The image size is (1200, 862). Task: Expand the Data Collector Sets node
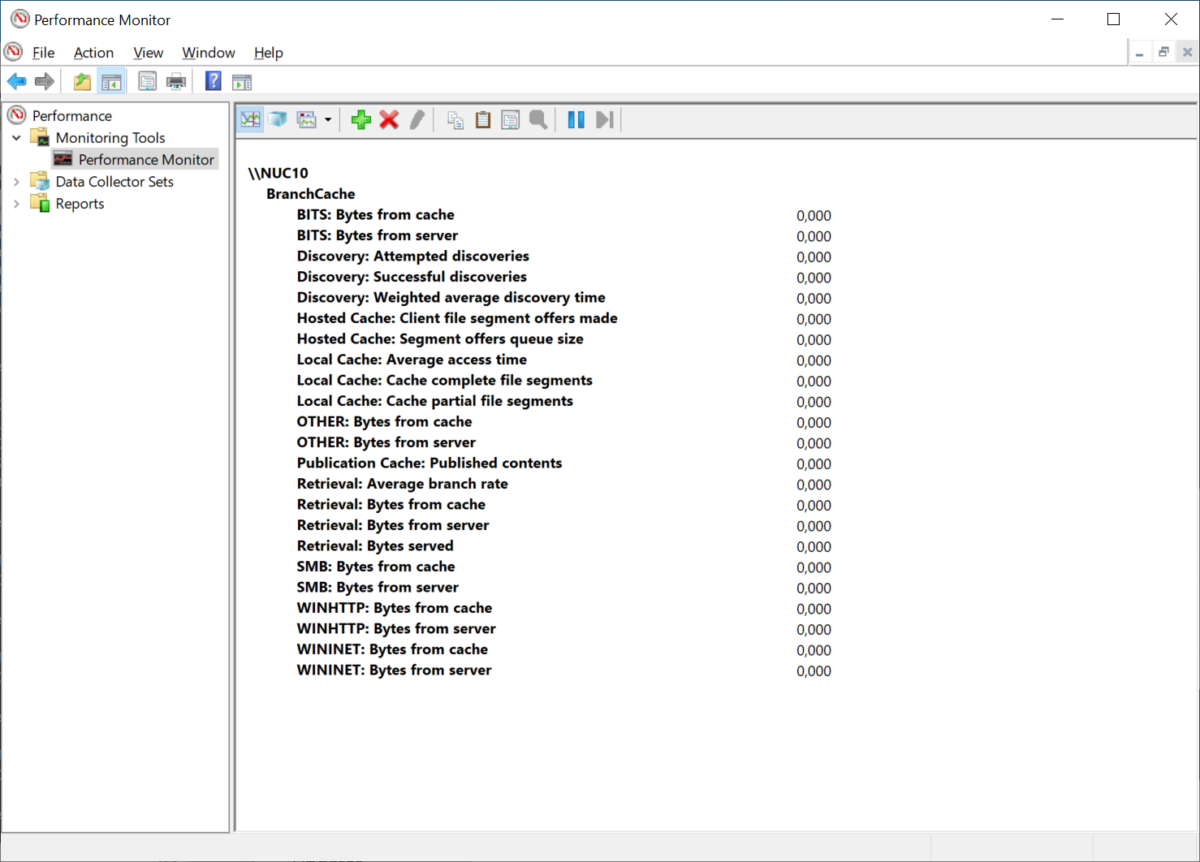(16, 181)
